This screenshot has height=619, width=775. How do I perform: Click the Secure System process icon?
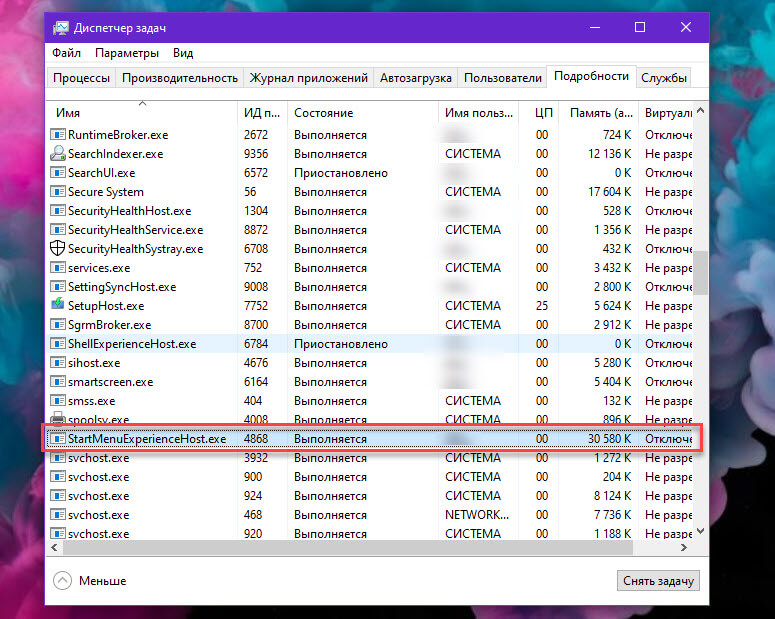[x=58, y=191]
